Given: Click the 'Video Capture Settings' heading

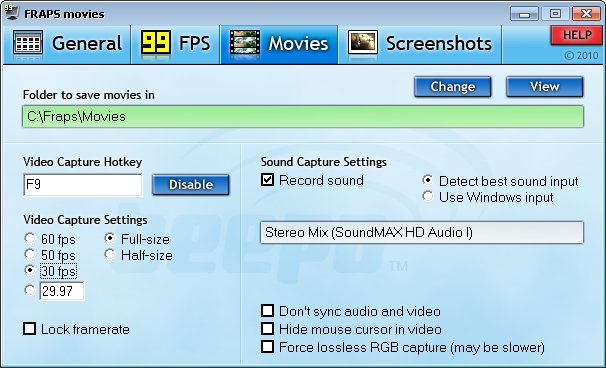Looking at the screenshot, I should click(85, 220).
